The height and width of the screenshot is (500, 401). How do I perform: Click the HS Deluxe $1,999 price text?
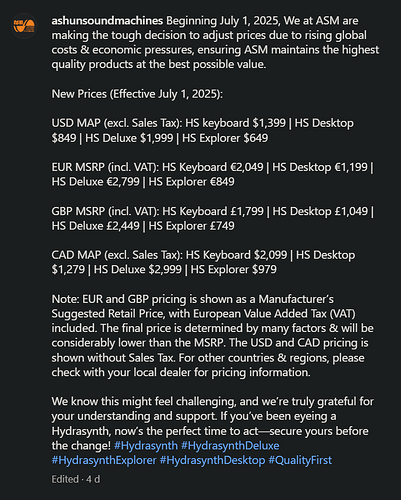129,138
